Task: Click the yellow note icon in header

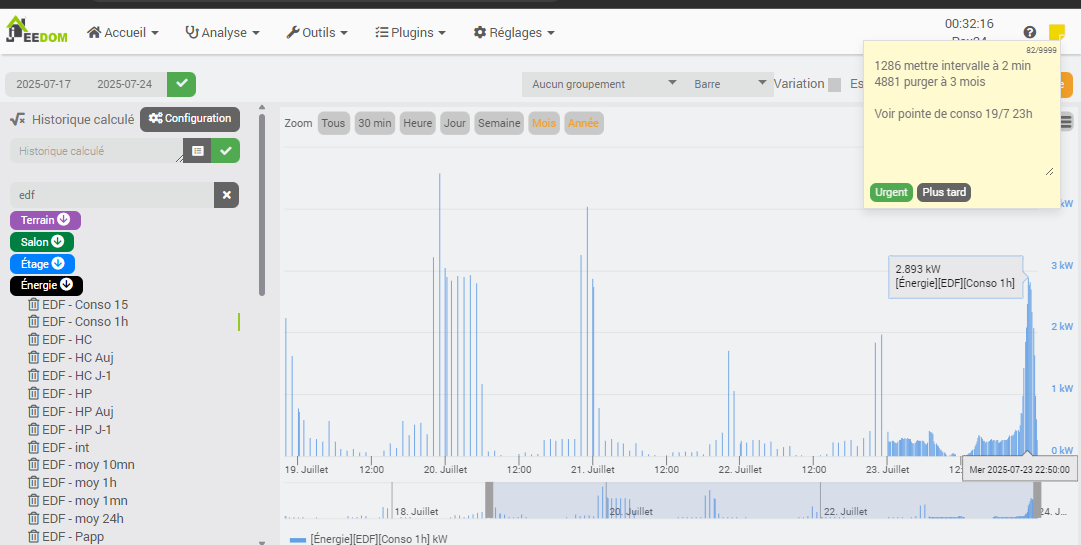Action: (x=1057, y=32)
